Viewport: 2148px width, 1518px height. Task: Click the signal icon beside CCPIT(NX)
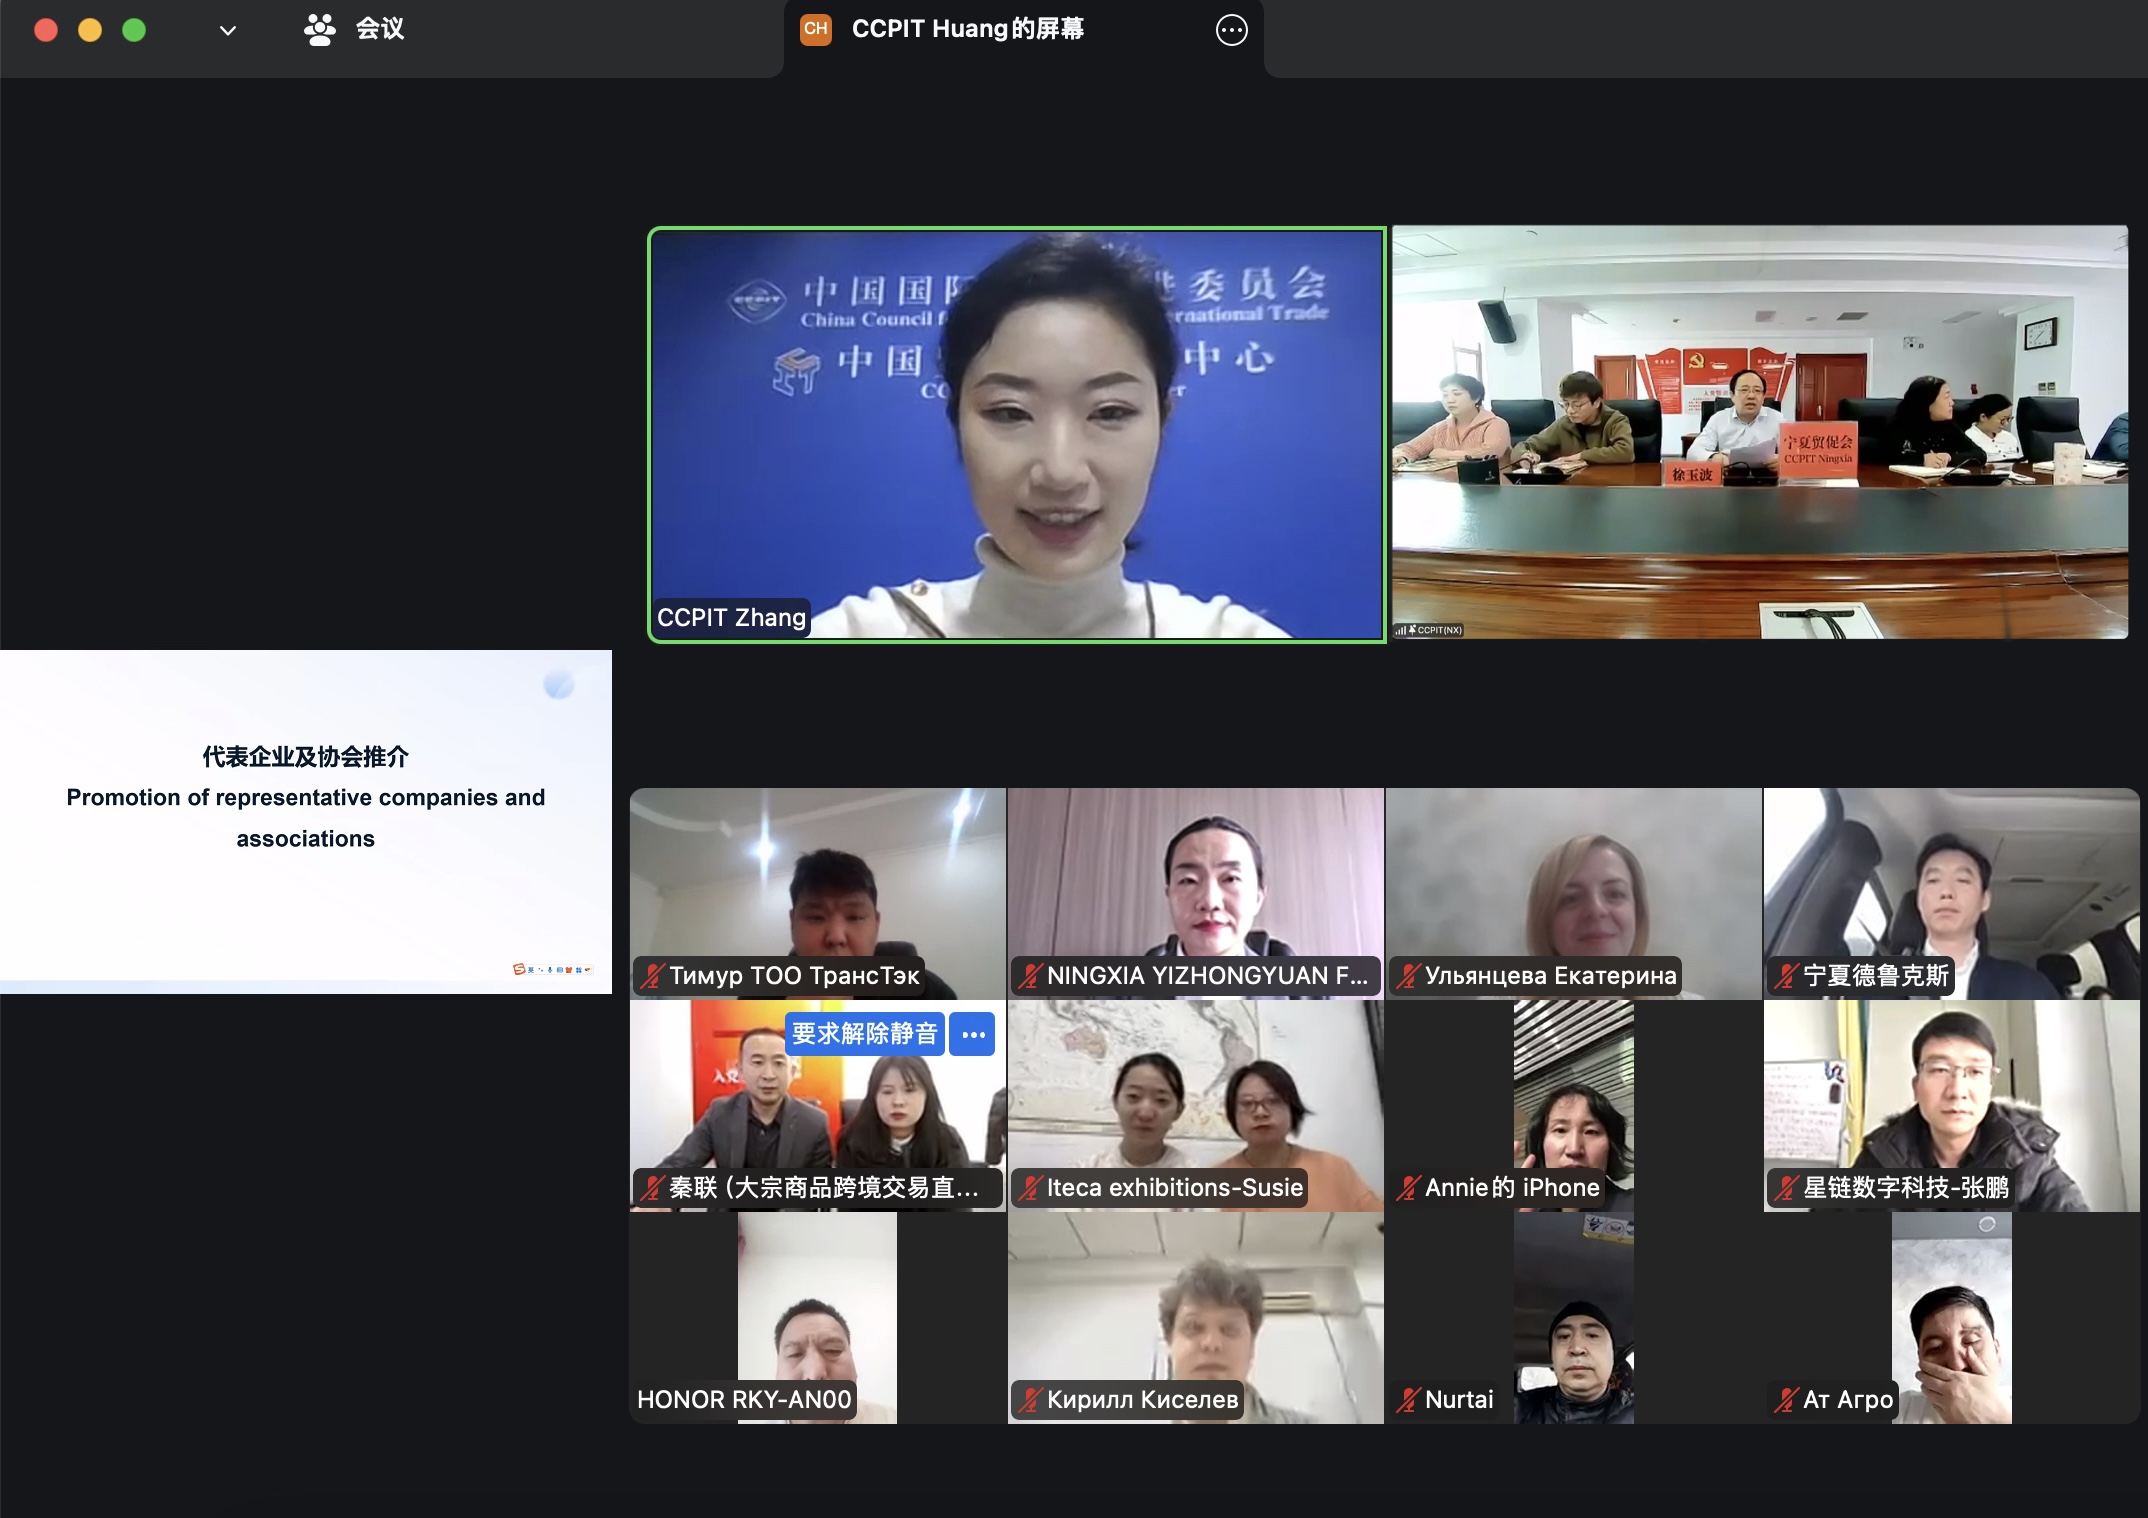point(1401,630)
